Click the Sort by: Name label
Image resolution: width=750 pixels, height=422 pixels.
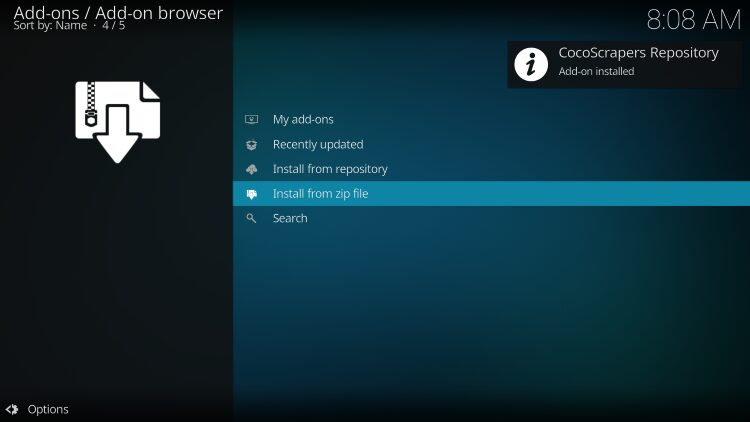tap(50, 25)
